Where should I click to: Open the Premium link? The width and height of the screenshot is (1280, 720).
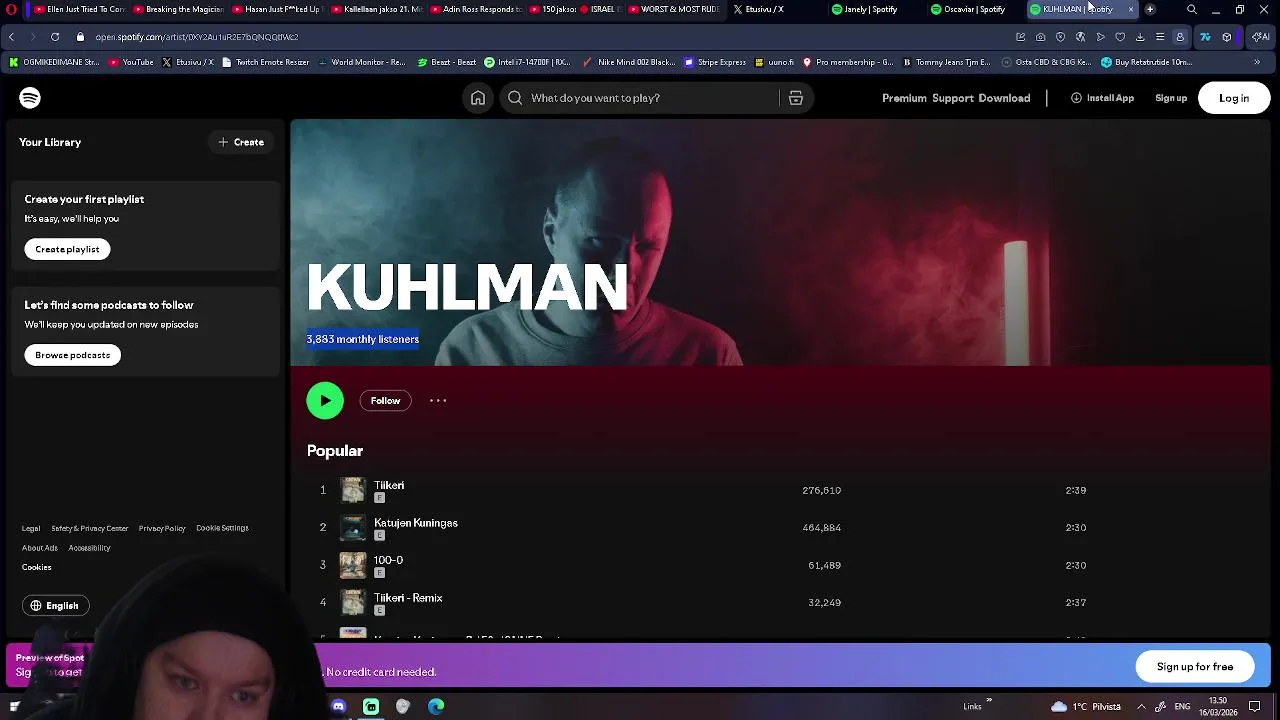[x=904, y=98]
